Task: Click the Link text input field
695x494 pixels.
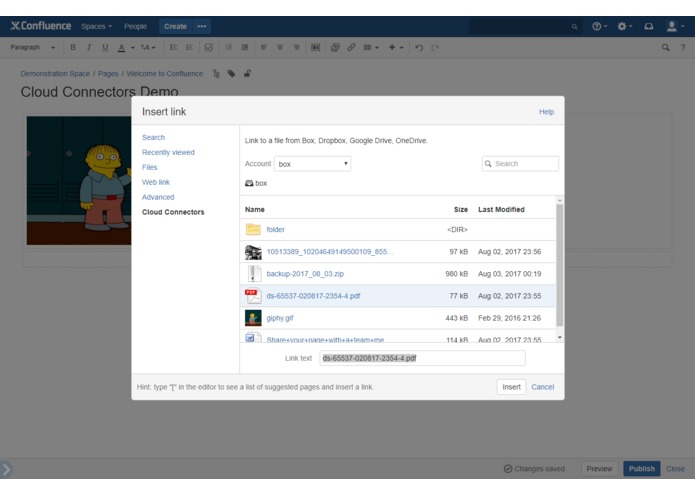Action: pos(422,358)
